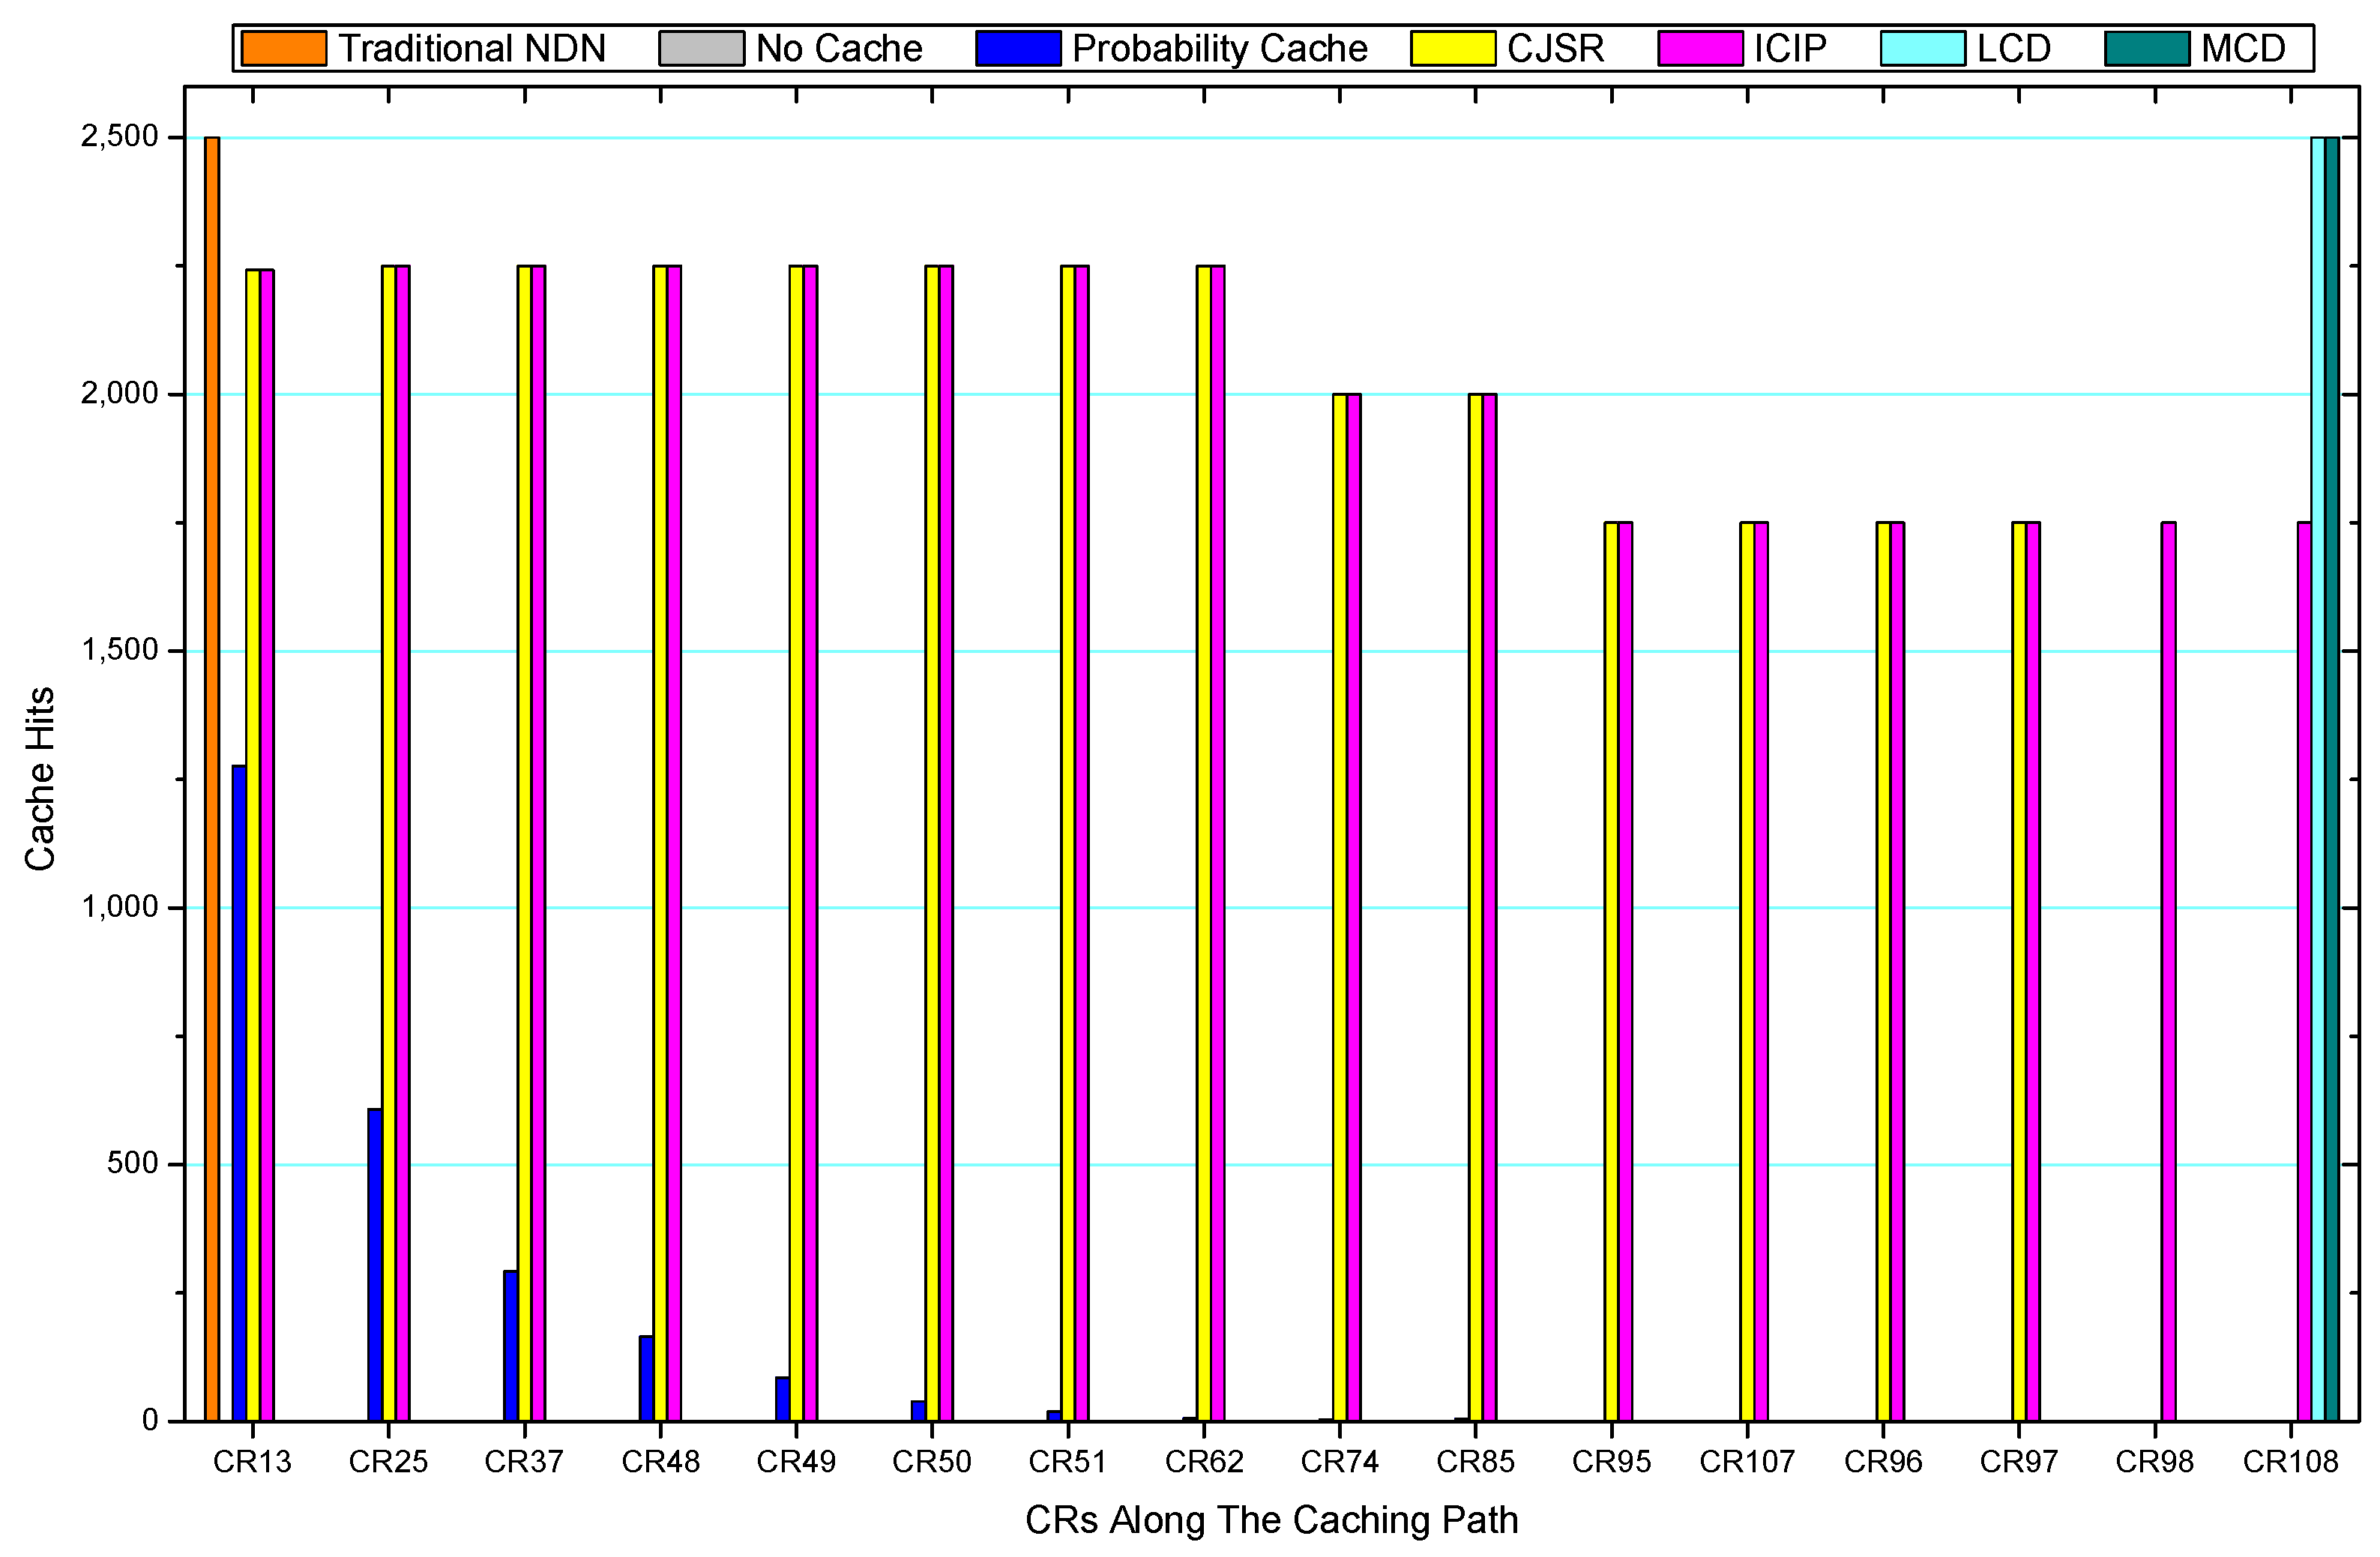
Task: Click the CRs Along The Caching Path title
Action: [1273, 1522]
